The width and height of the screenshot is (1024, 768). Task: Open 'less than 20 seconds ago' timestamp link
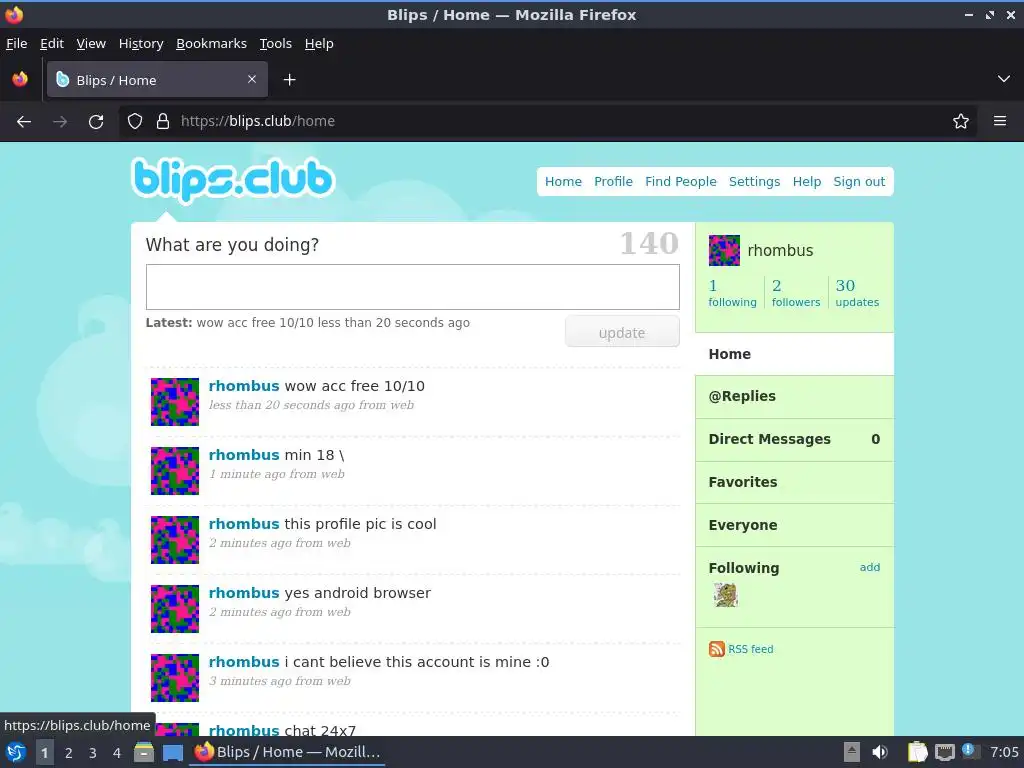pyautogui.click(x=281, y=405)
